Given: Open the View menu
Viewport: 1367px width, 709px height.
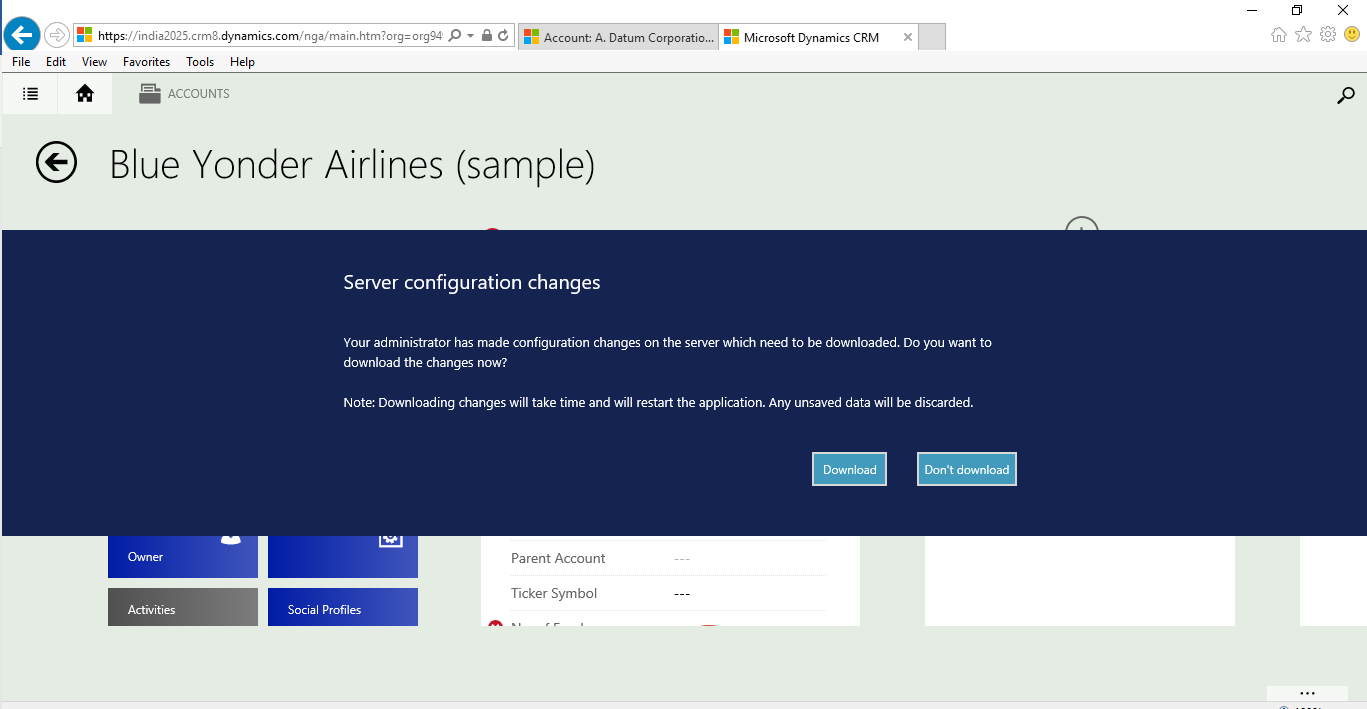Looking at the screenshot, I should [94, 62].
